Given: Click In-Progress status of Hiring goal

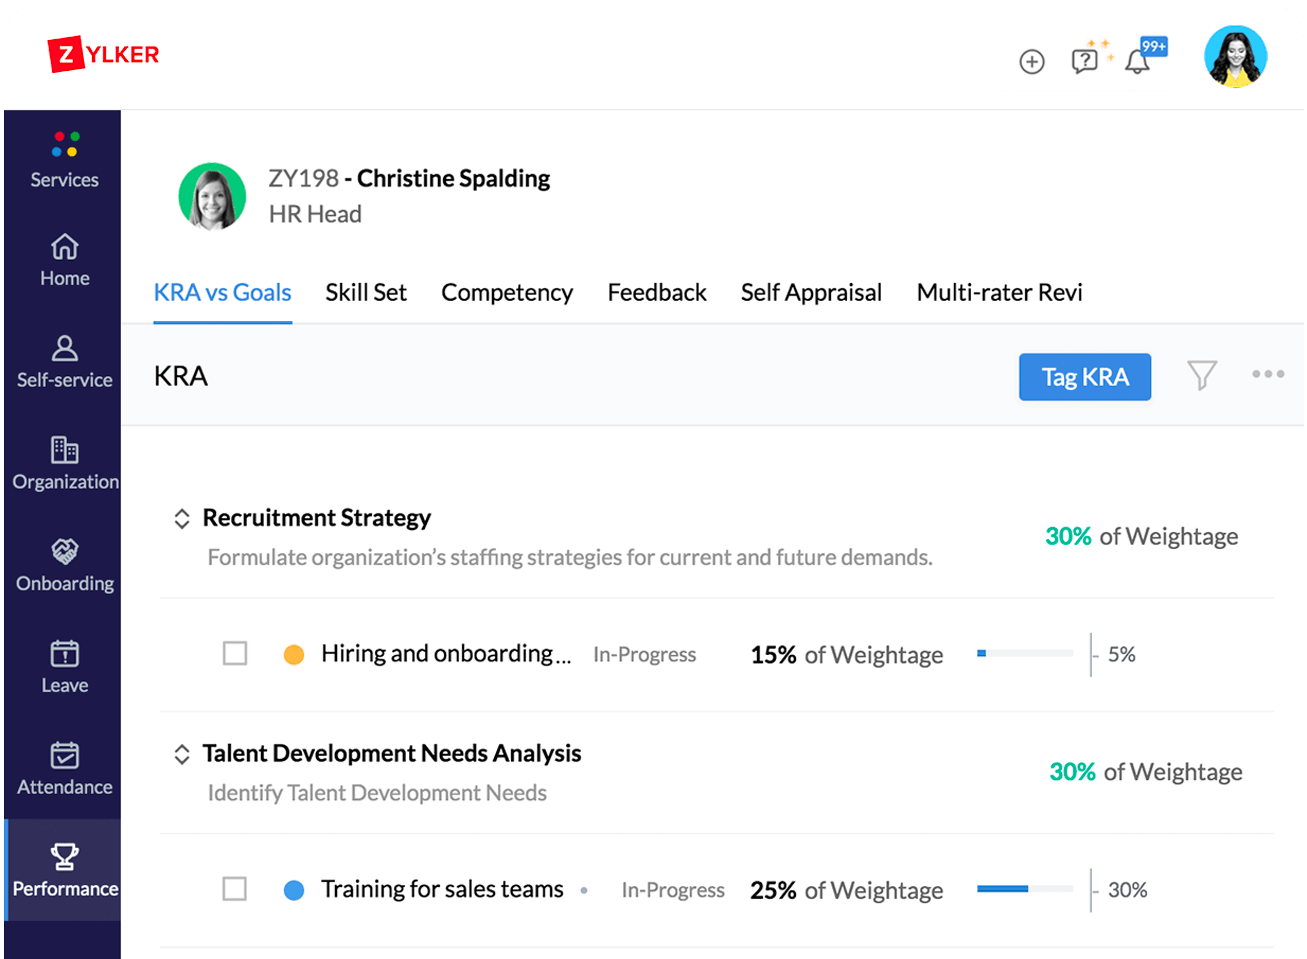Looking at the screenshot, I should [644, 655].
